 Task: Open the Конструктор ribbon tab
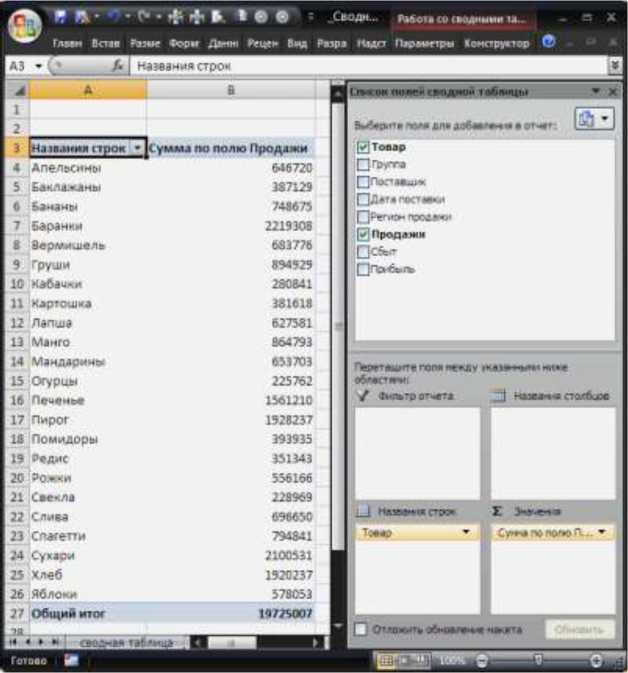tap(497, 44)
